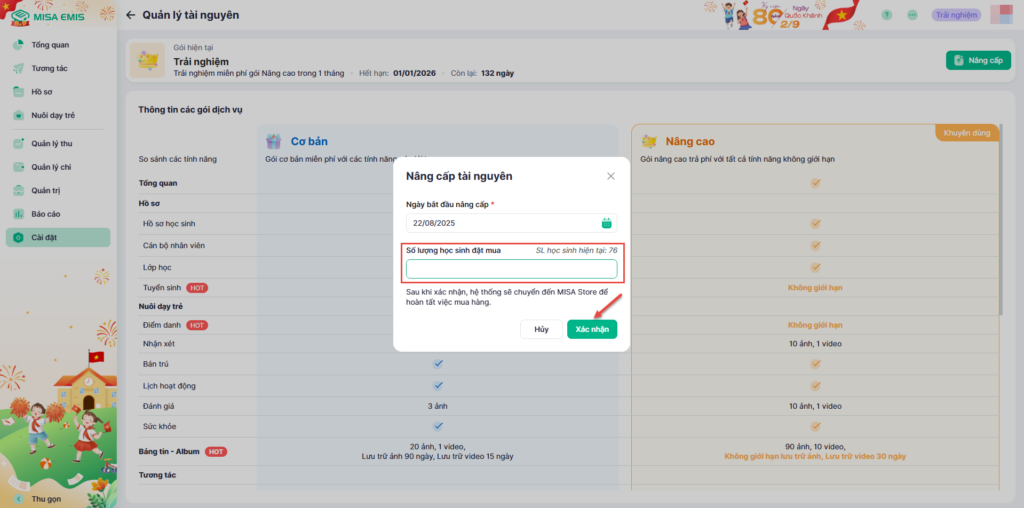
Task: Close the Nâng cấp tài nguyên dialog
Action: 611,176
